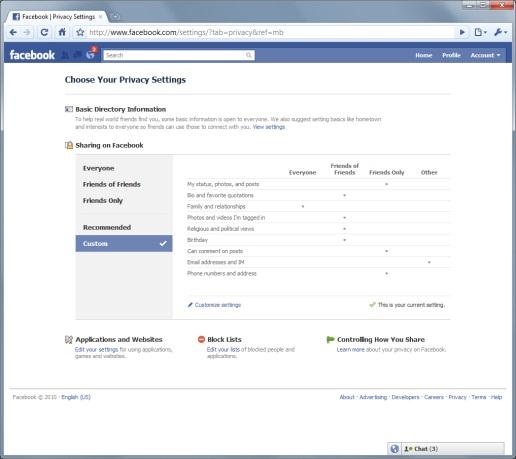Click the checkmark on Custom preset
The width and height of the screenshot is (516, 459).
[x=163, y=243]
